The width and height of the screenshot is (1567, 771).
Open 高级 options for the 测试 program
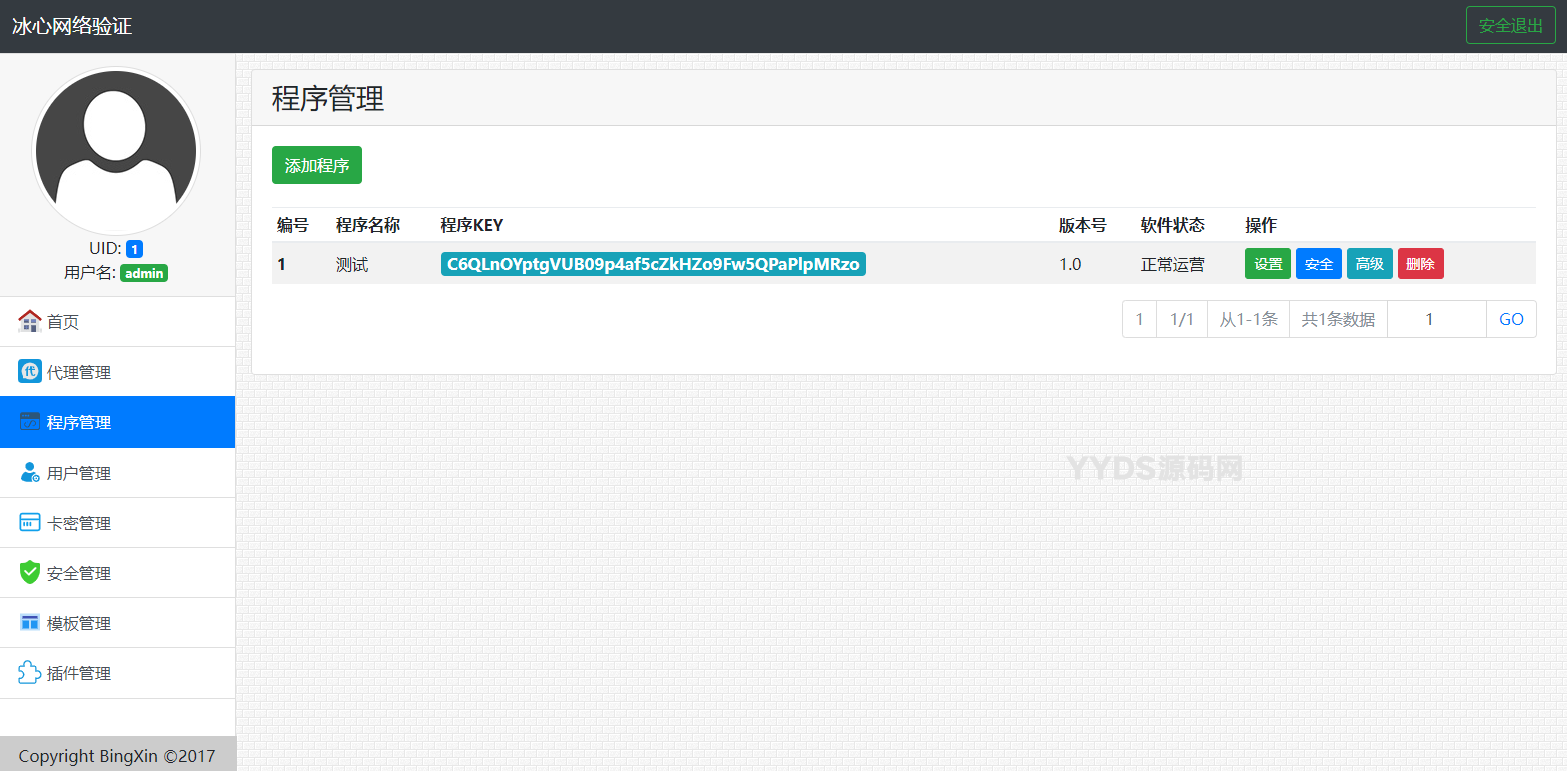click(x=1369, y=264)
